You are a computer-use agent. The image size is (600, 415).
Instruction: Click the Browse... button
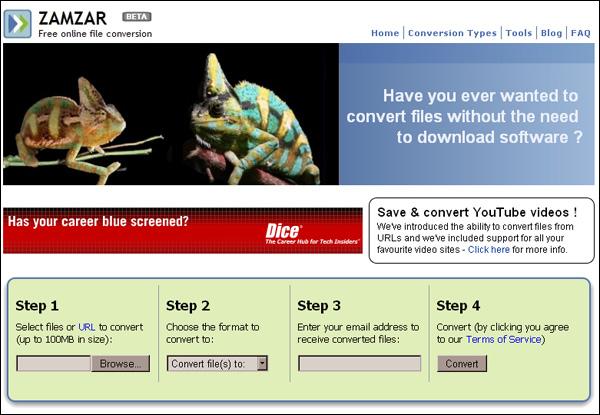(x=121, y=364)
